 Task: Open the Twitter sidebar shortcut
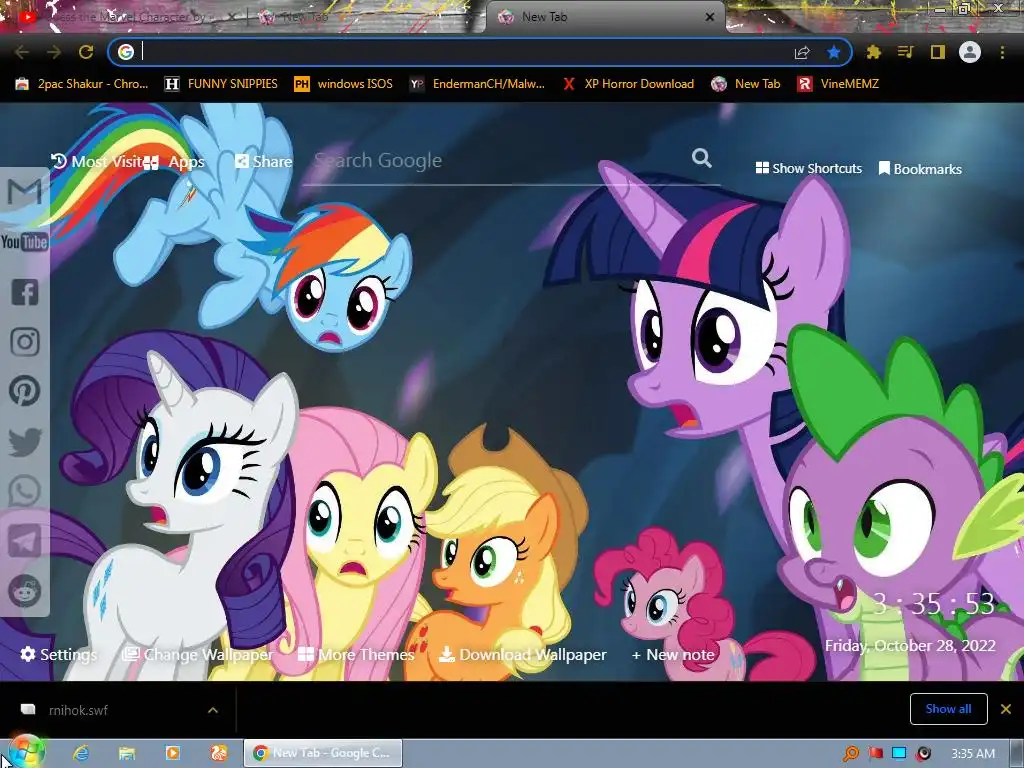tap(25, 442)
